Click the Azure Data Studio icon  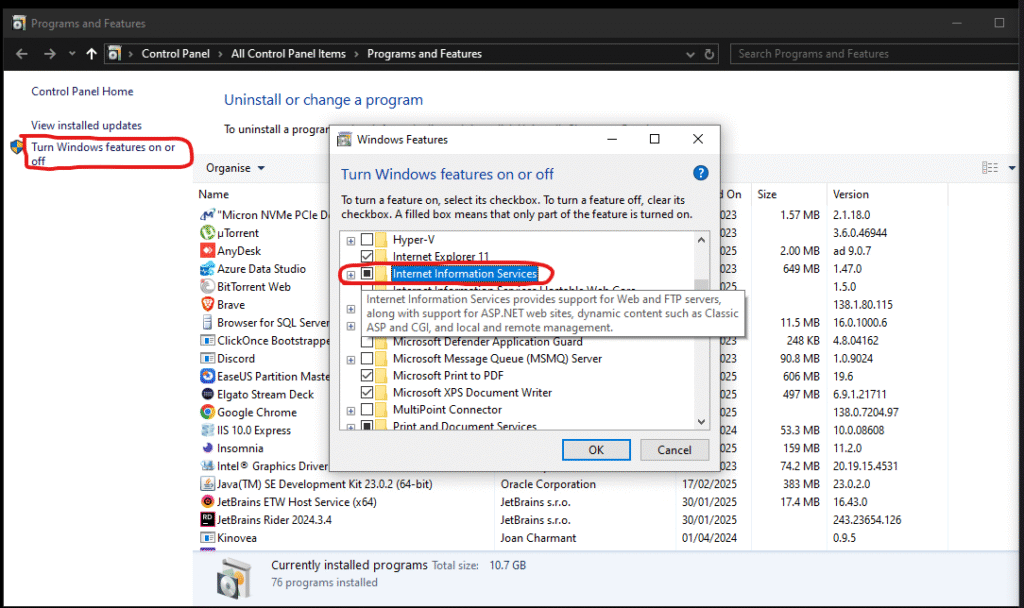(207, 268)
